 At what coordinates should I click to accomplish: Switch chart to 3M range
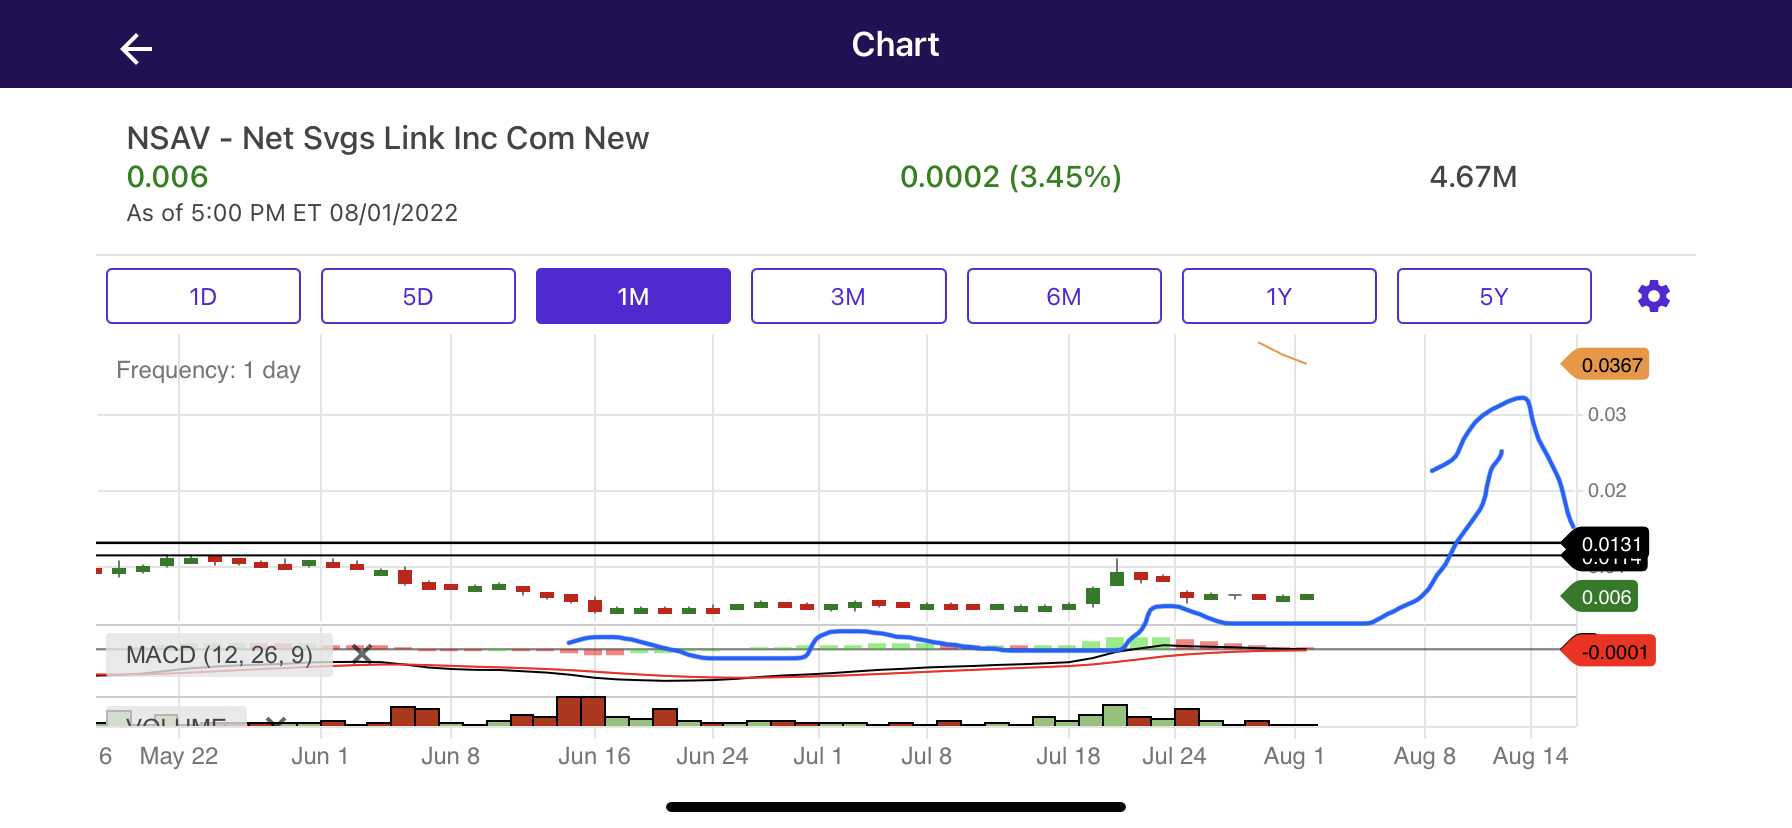point(848,296)
